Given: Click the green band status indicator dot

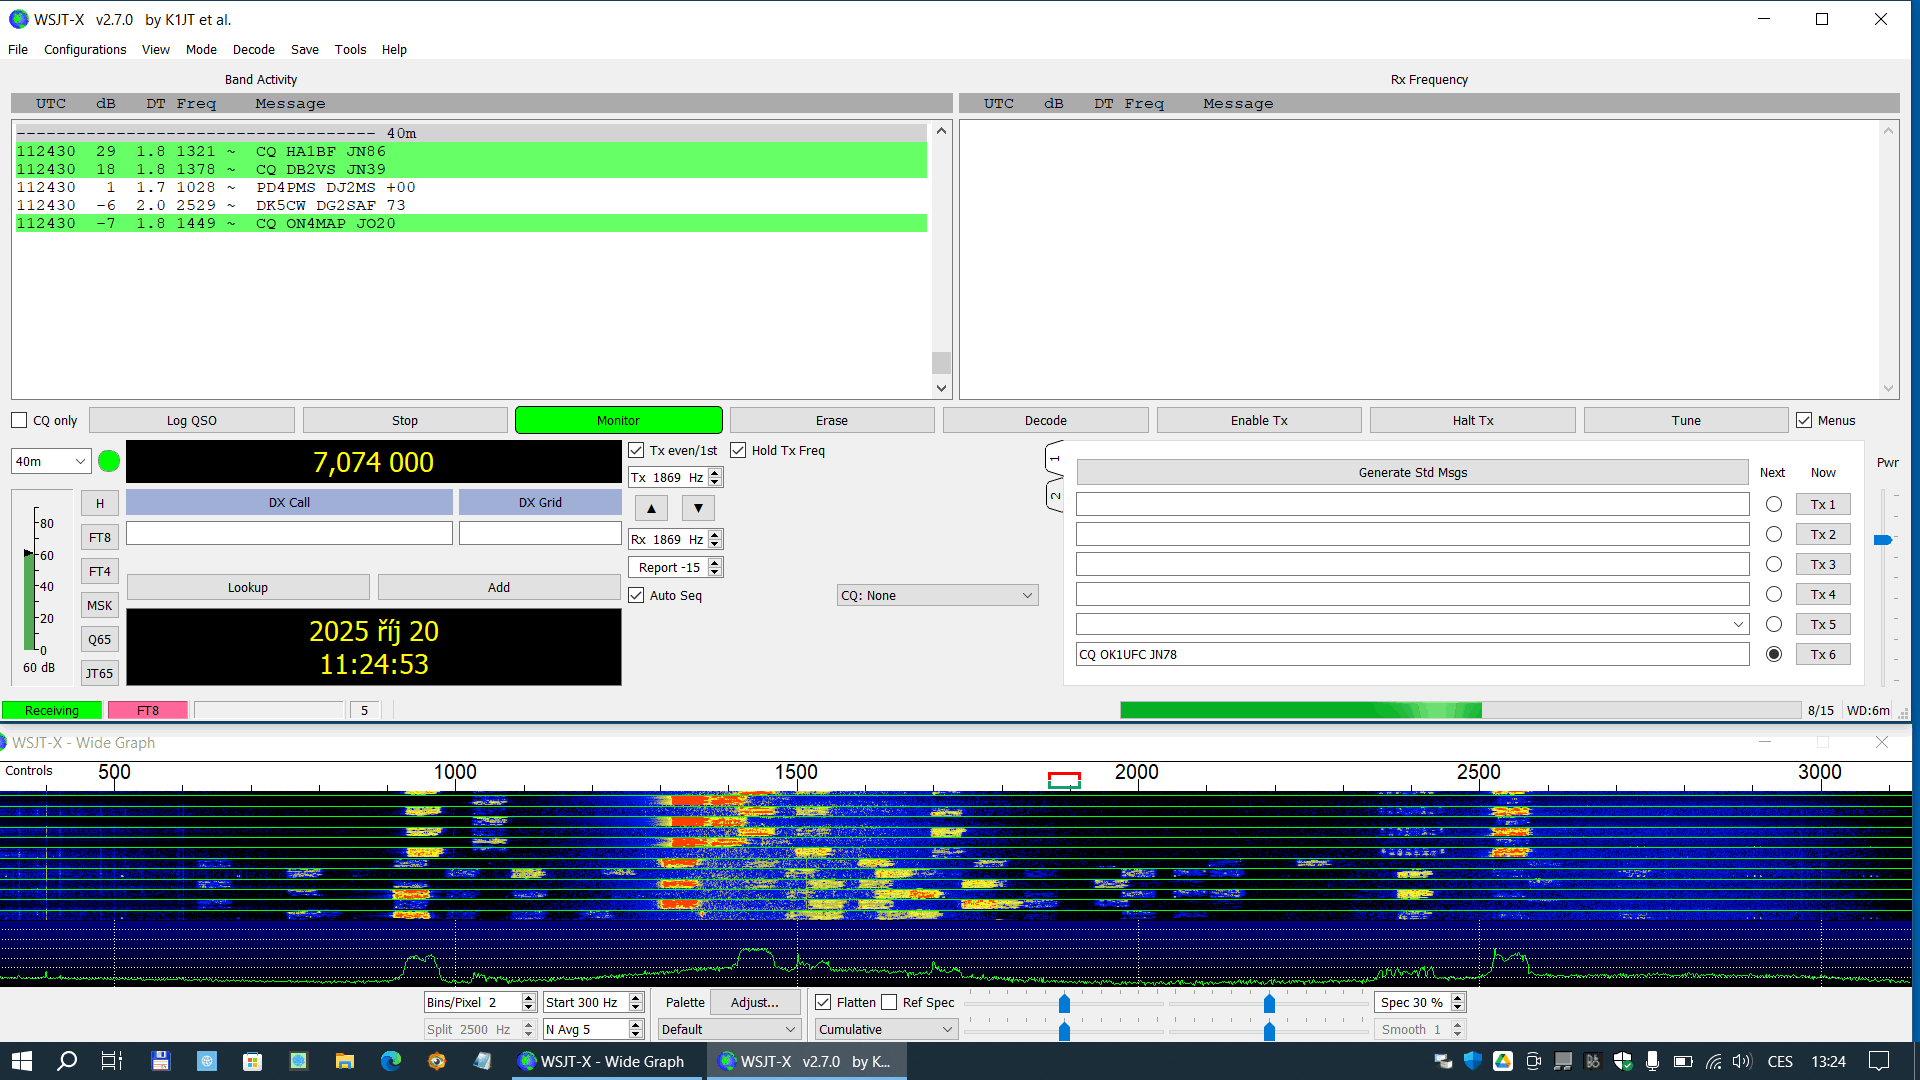Looking at the screenshot, I should (x=109, y=461).
